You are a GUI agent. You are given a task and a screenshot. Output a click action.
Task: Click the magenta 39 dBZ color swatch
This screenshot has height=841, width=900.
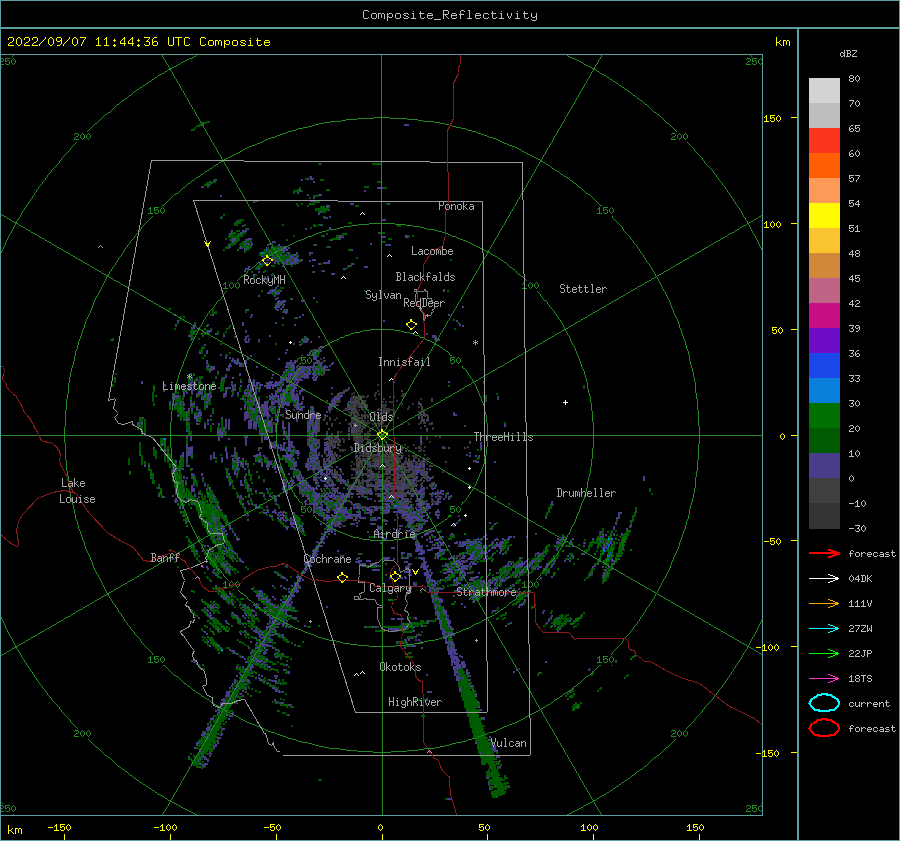(824, 316)
